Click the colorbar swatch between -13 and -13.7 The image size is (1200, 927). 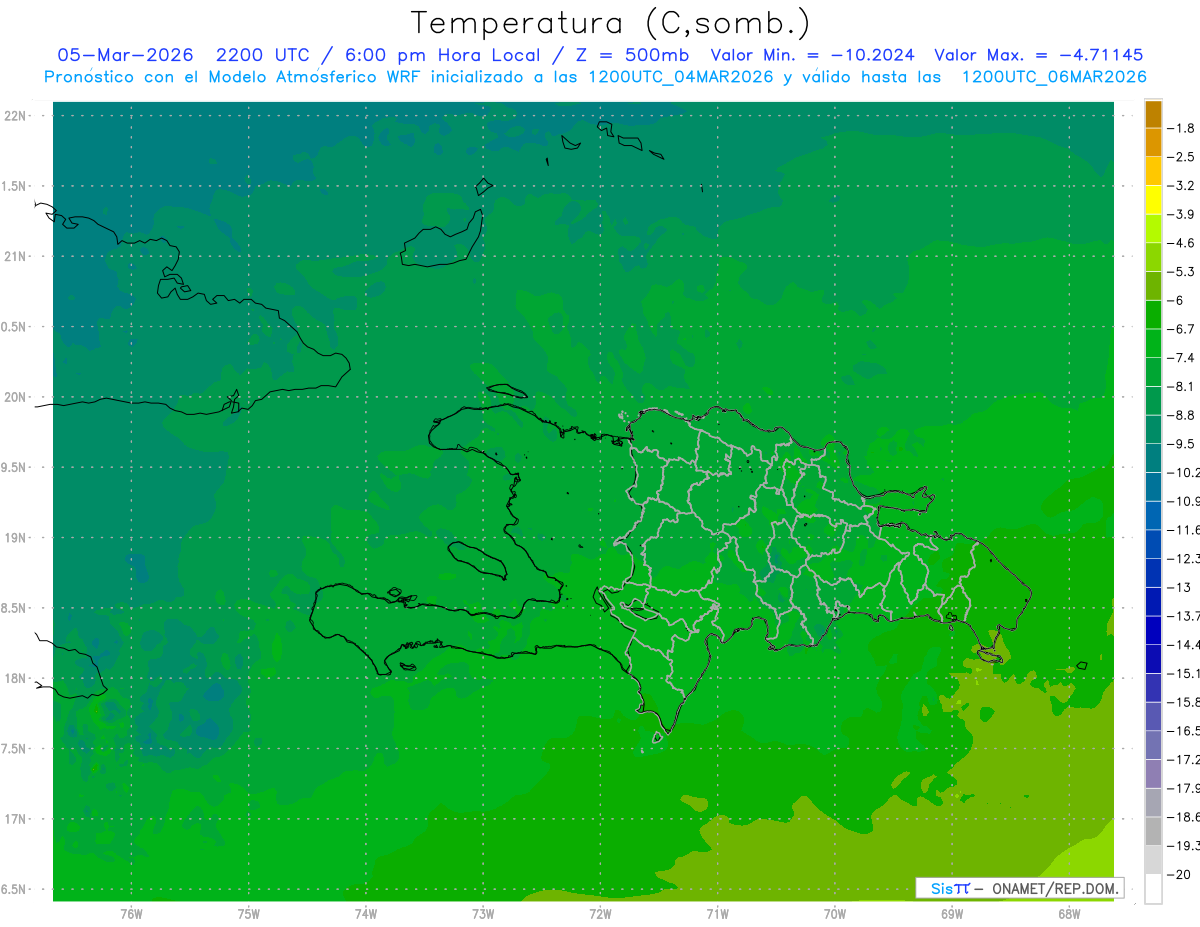tap(1153, 602)
